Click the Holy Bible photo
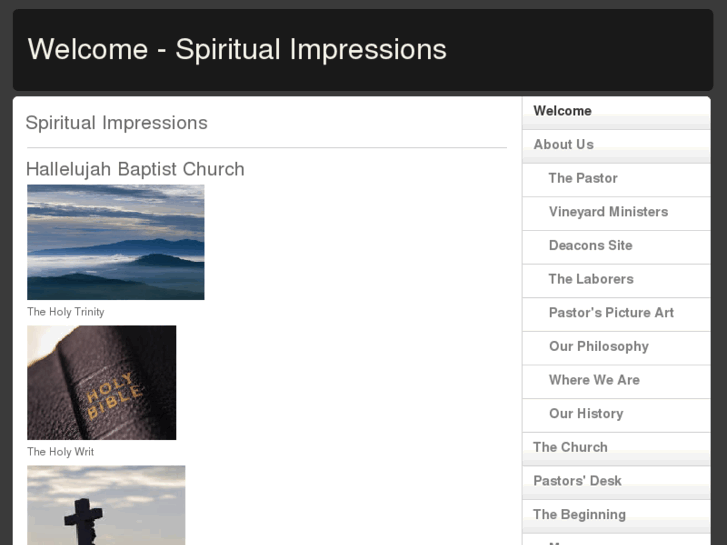The image size is (727, 545). (102, 382)
